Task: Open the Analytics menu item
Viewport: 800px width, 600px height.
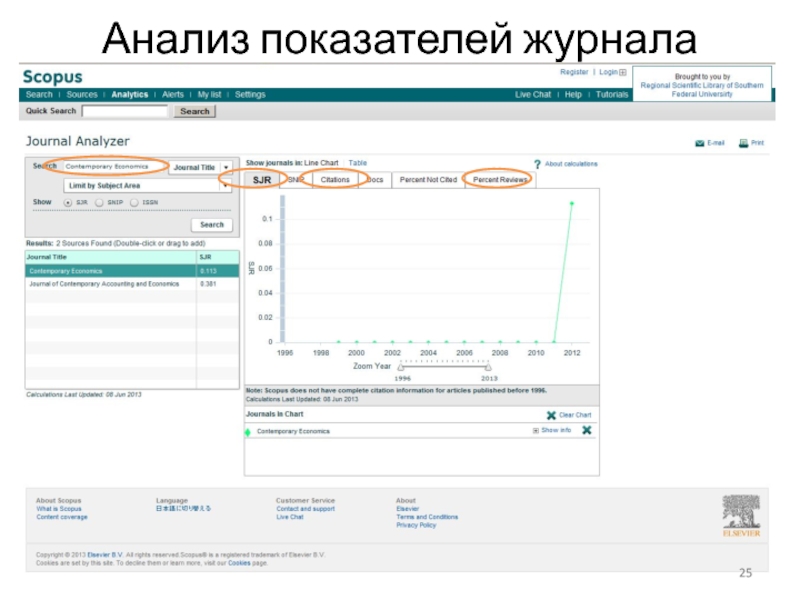Action: click(x=130, y=94)
